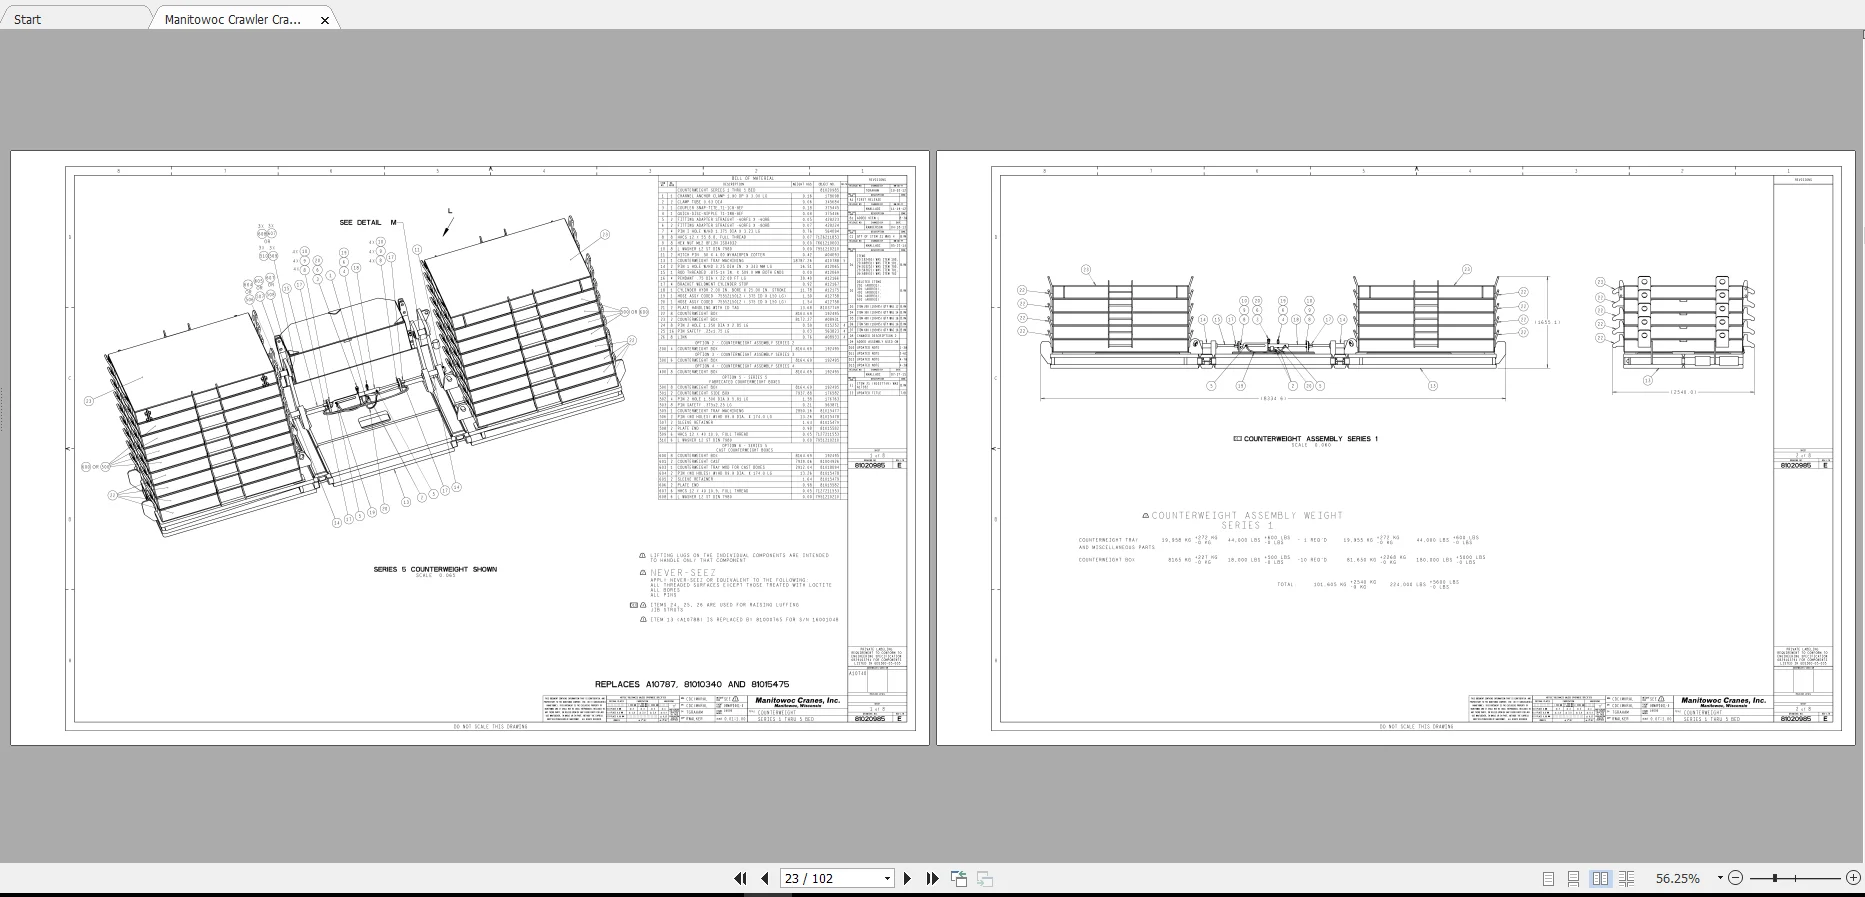This screenshot has width=1865, height=897.
Task: Enable single page view mode
Action: click(1548, 878)
